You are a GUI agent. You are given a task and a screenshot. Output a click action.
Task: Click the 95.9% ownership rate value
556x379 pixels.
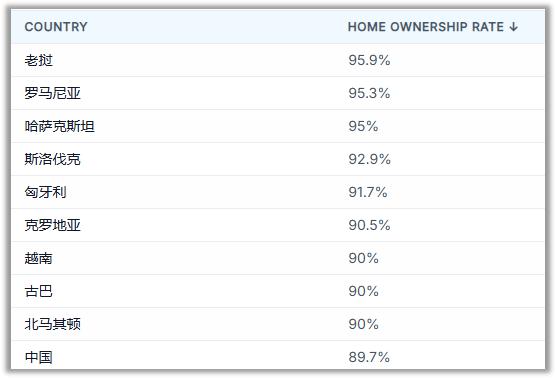tap(369, 60)
